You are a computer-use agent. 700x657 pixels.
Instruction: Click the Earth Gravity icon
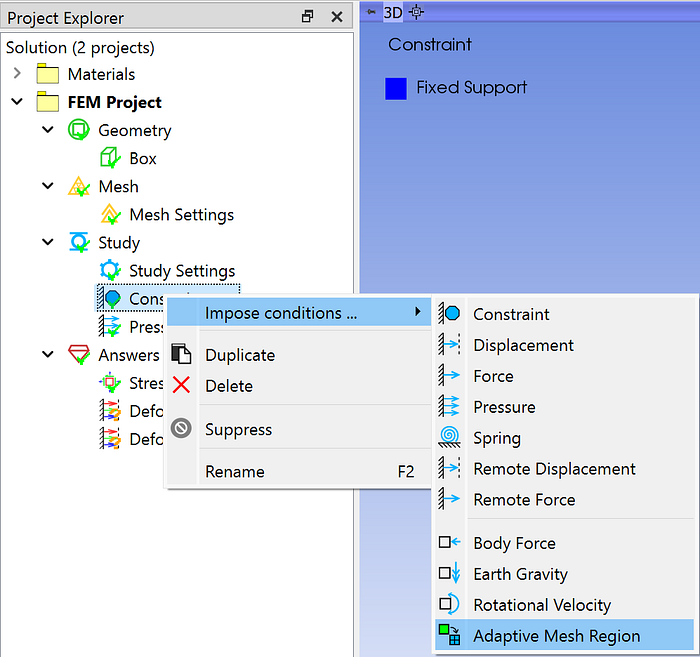pyautogui.click(x=450, y=573)
